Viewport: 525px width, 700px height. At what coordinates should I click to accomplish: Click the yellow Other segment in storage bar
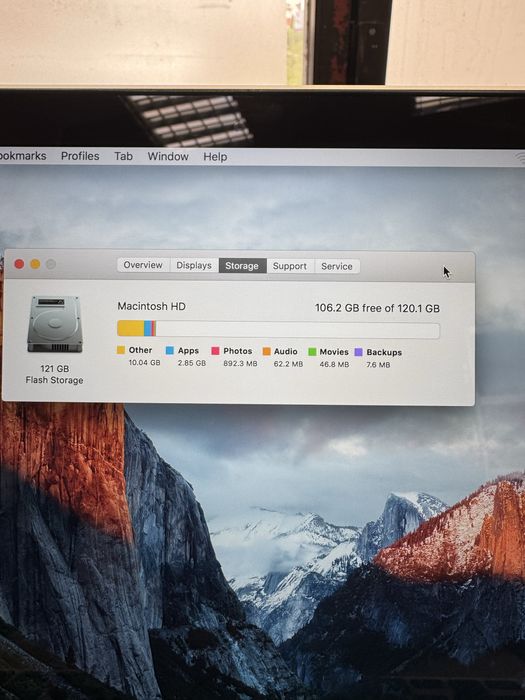(131, 328)
